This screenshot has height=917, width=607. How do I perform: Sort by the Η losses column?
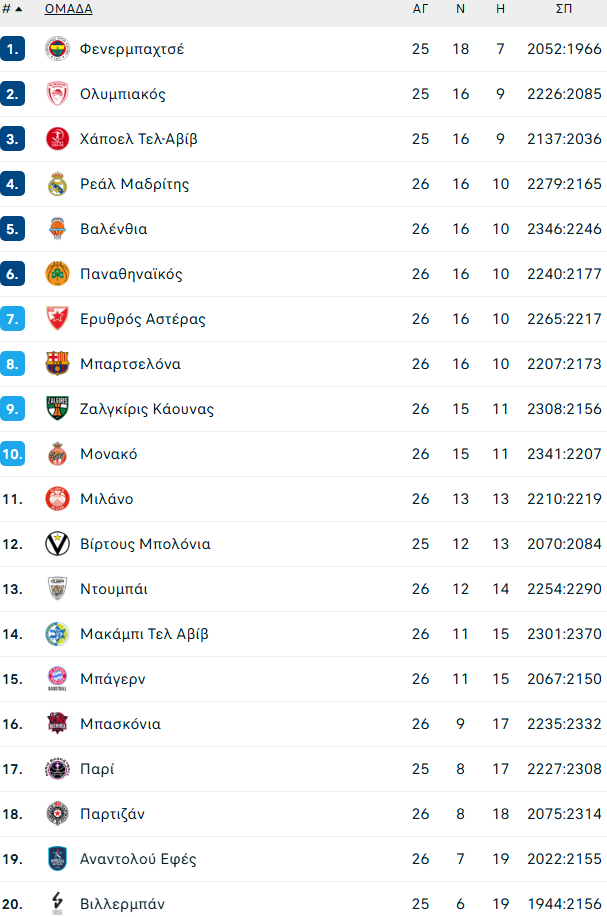coord(500,9)
